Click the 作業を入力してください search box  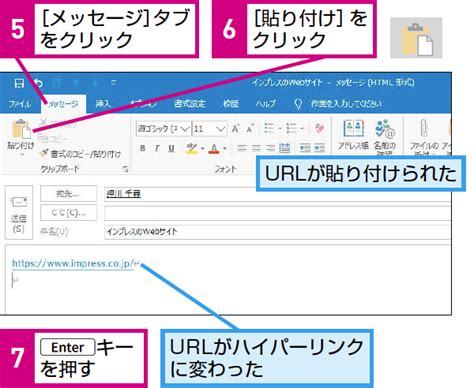(346, 104)
